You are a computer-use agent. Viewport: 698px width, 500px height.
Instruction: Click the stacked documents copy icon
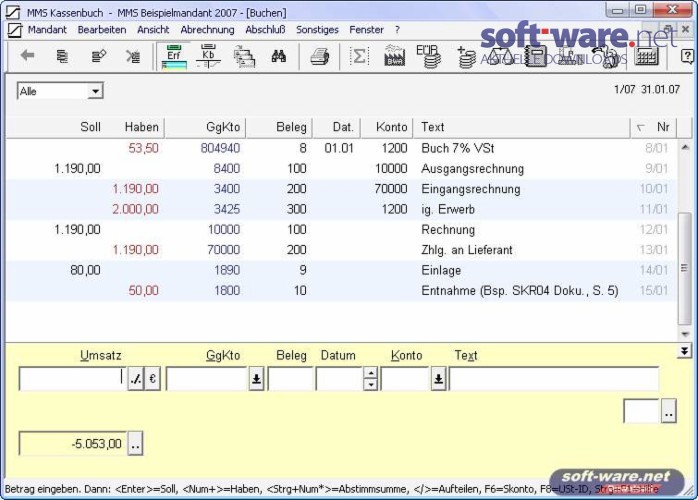(244, 57)
